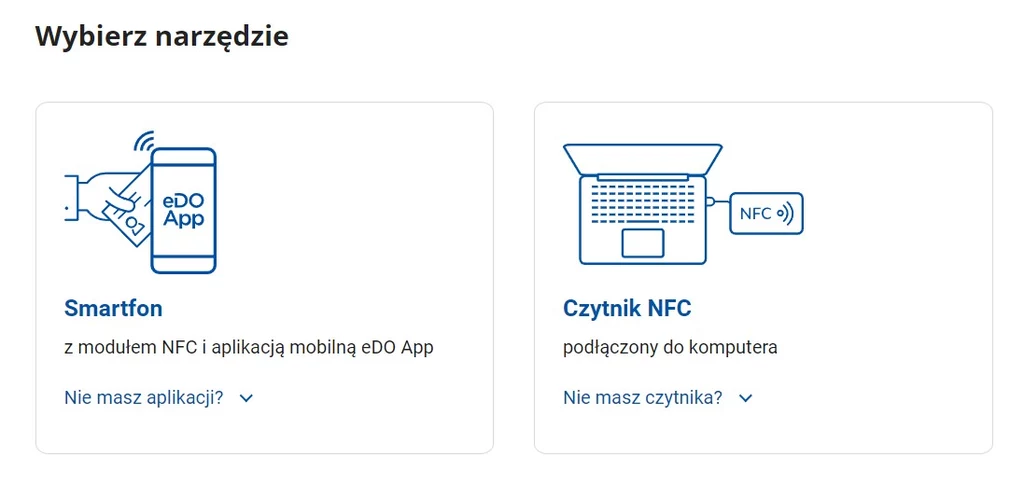
Task: Click the eDO App smartphone illustration
Action: click(x=140, y=202)
